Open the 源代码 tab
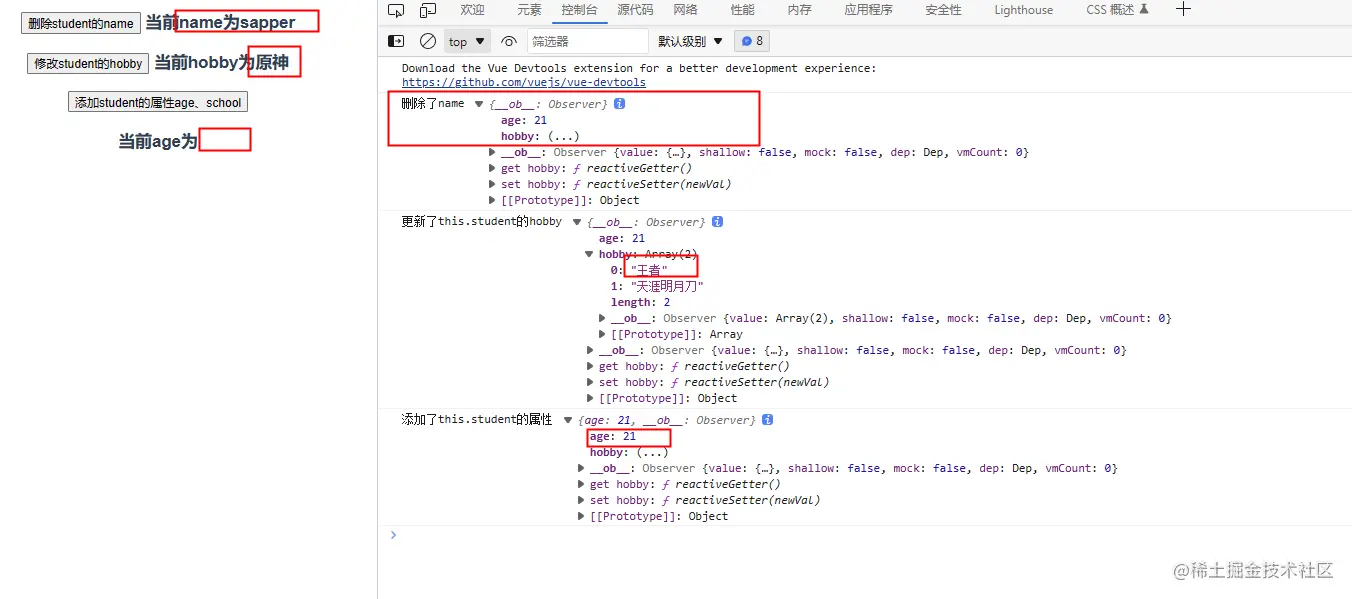This screenshot has height=599, width=1352. 635,10
